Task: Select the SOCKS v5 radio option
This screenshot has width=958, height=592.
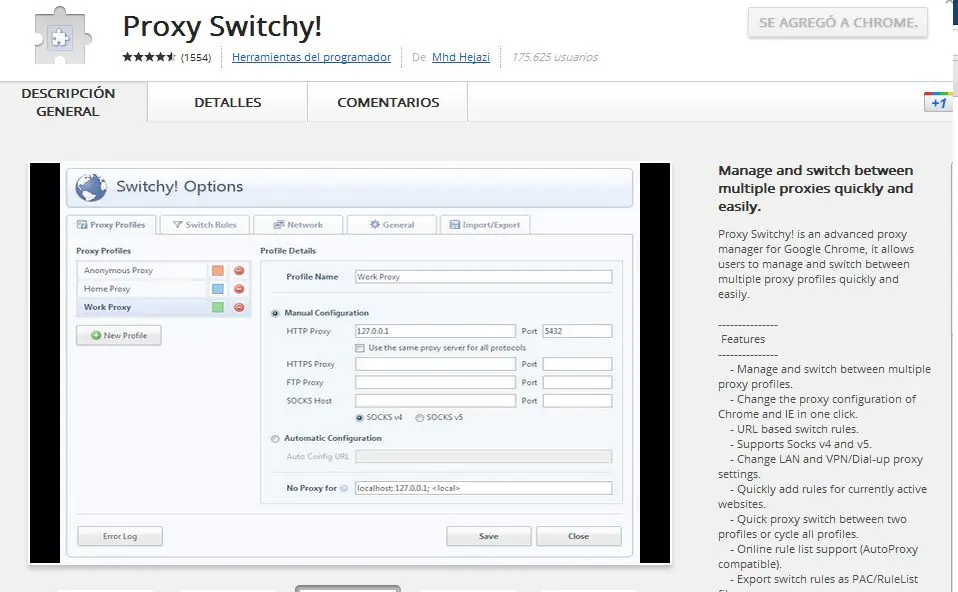Action: 419,418
